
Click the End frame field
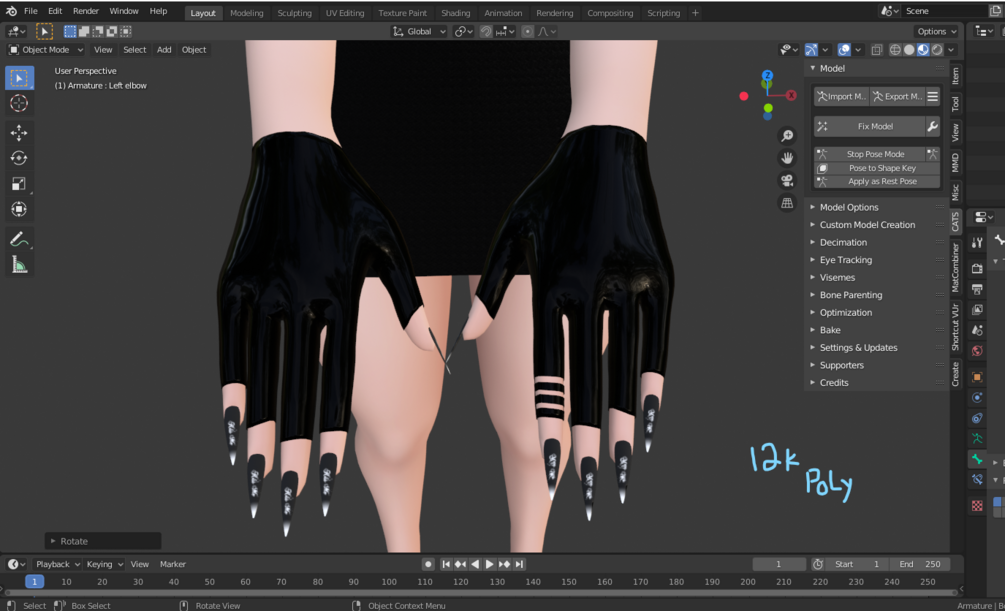[x=920, y=564]
